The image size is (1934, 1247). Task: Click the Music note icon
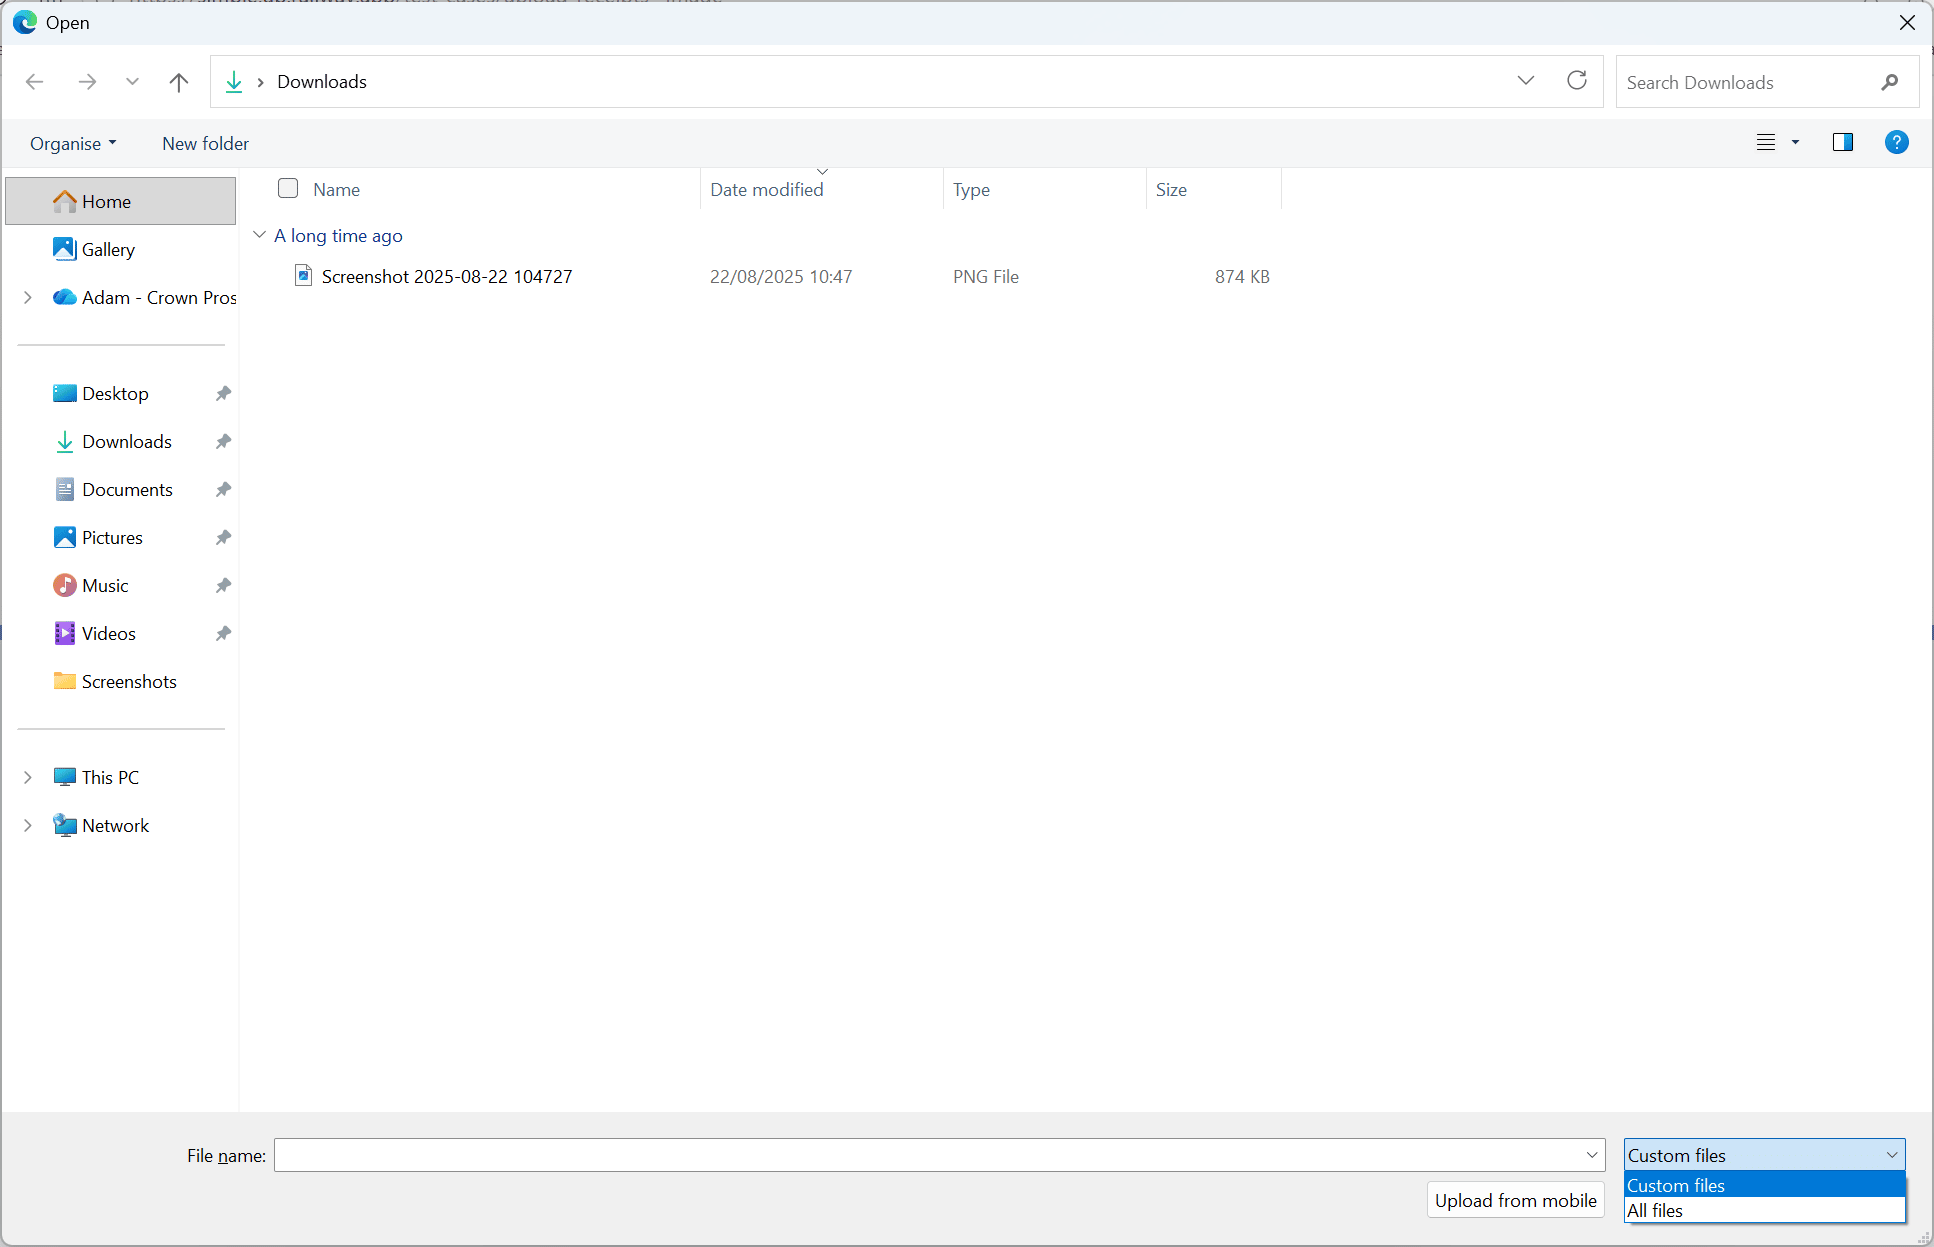click(x=65, y=585)
